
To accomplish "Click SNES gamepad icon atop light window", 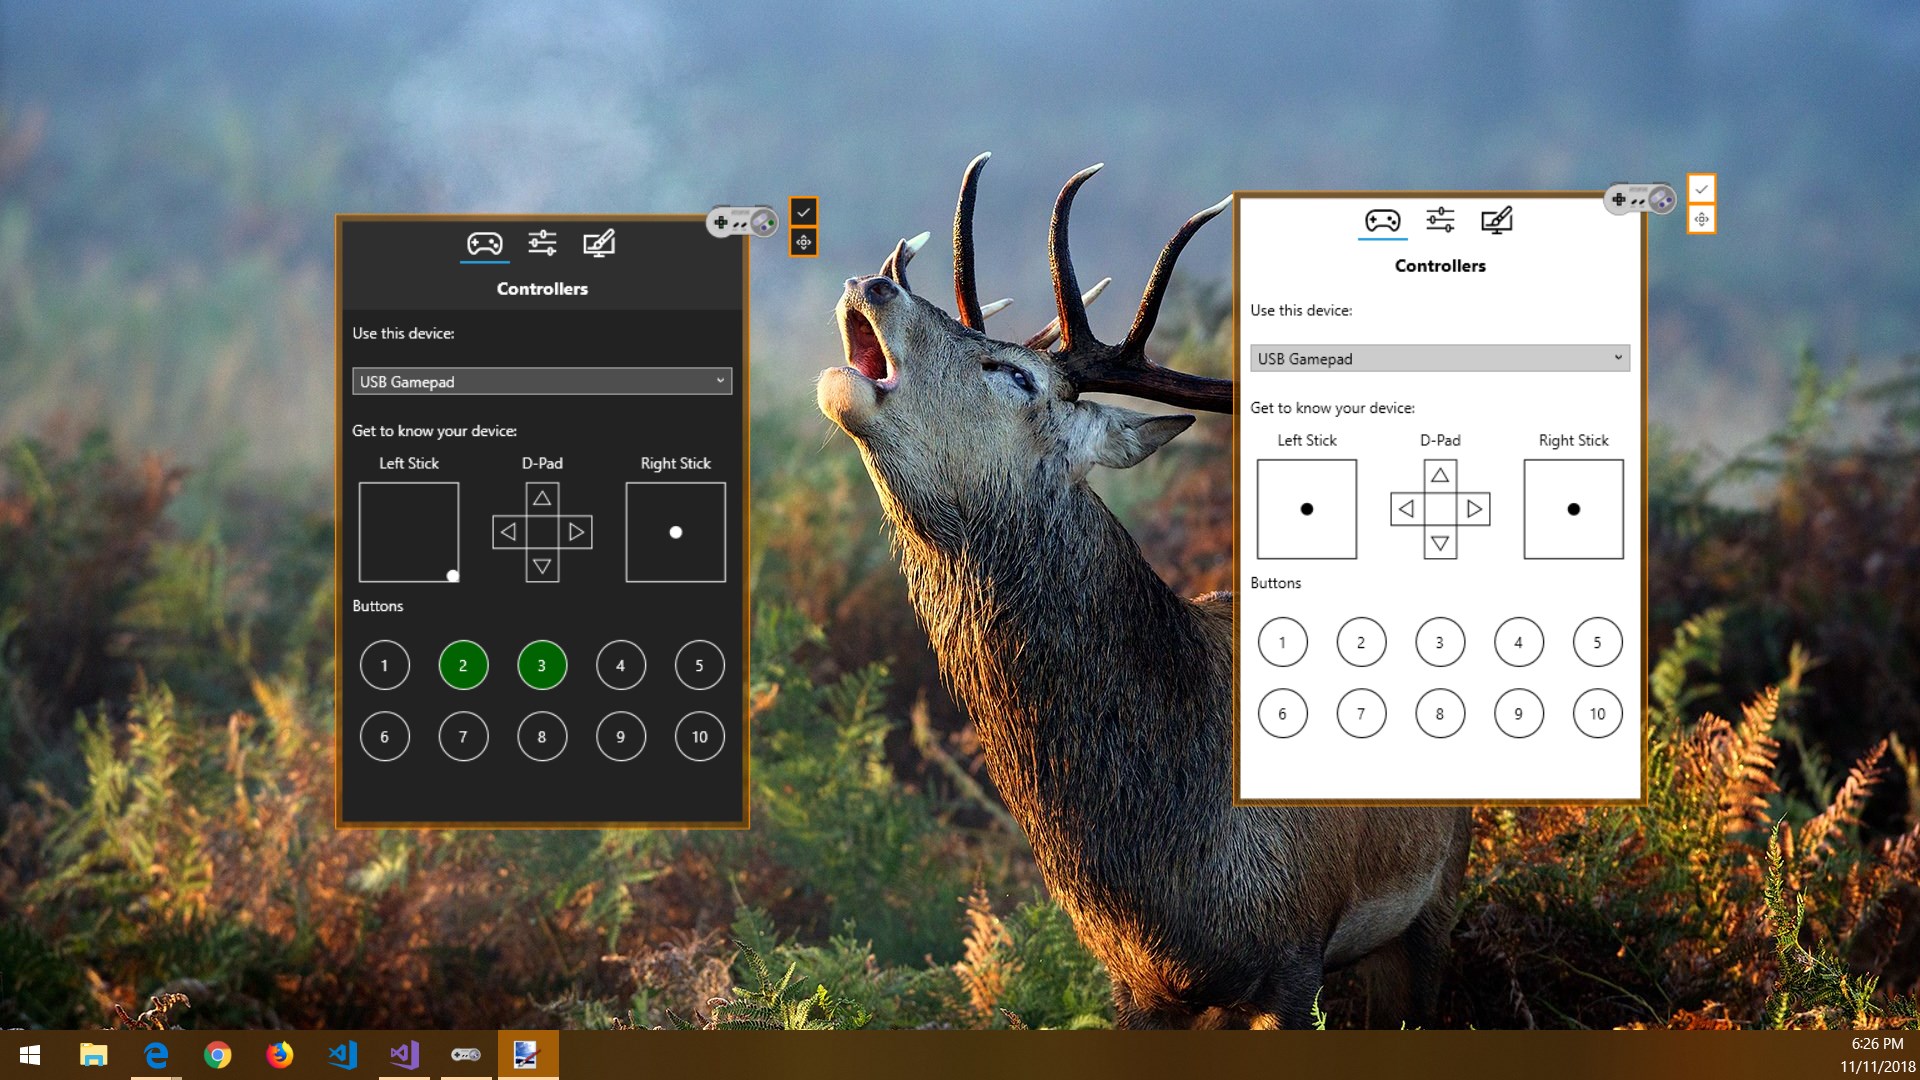I will [x=1639, y=199].
